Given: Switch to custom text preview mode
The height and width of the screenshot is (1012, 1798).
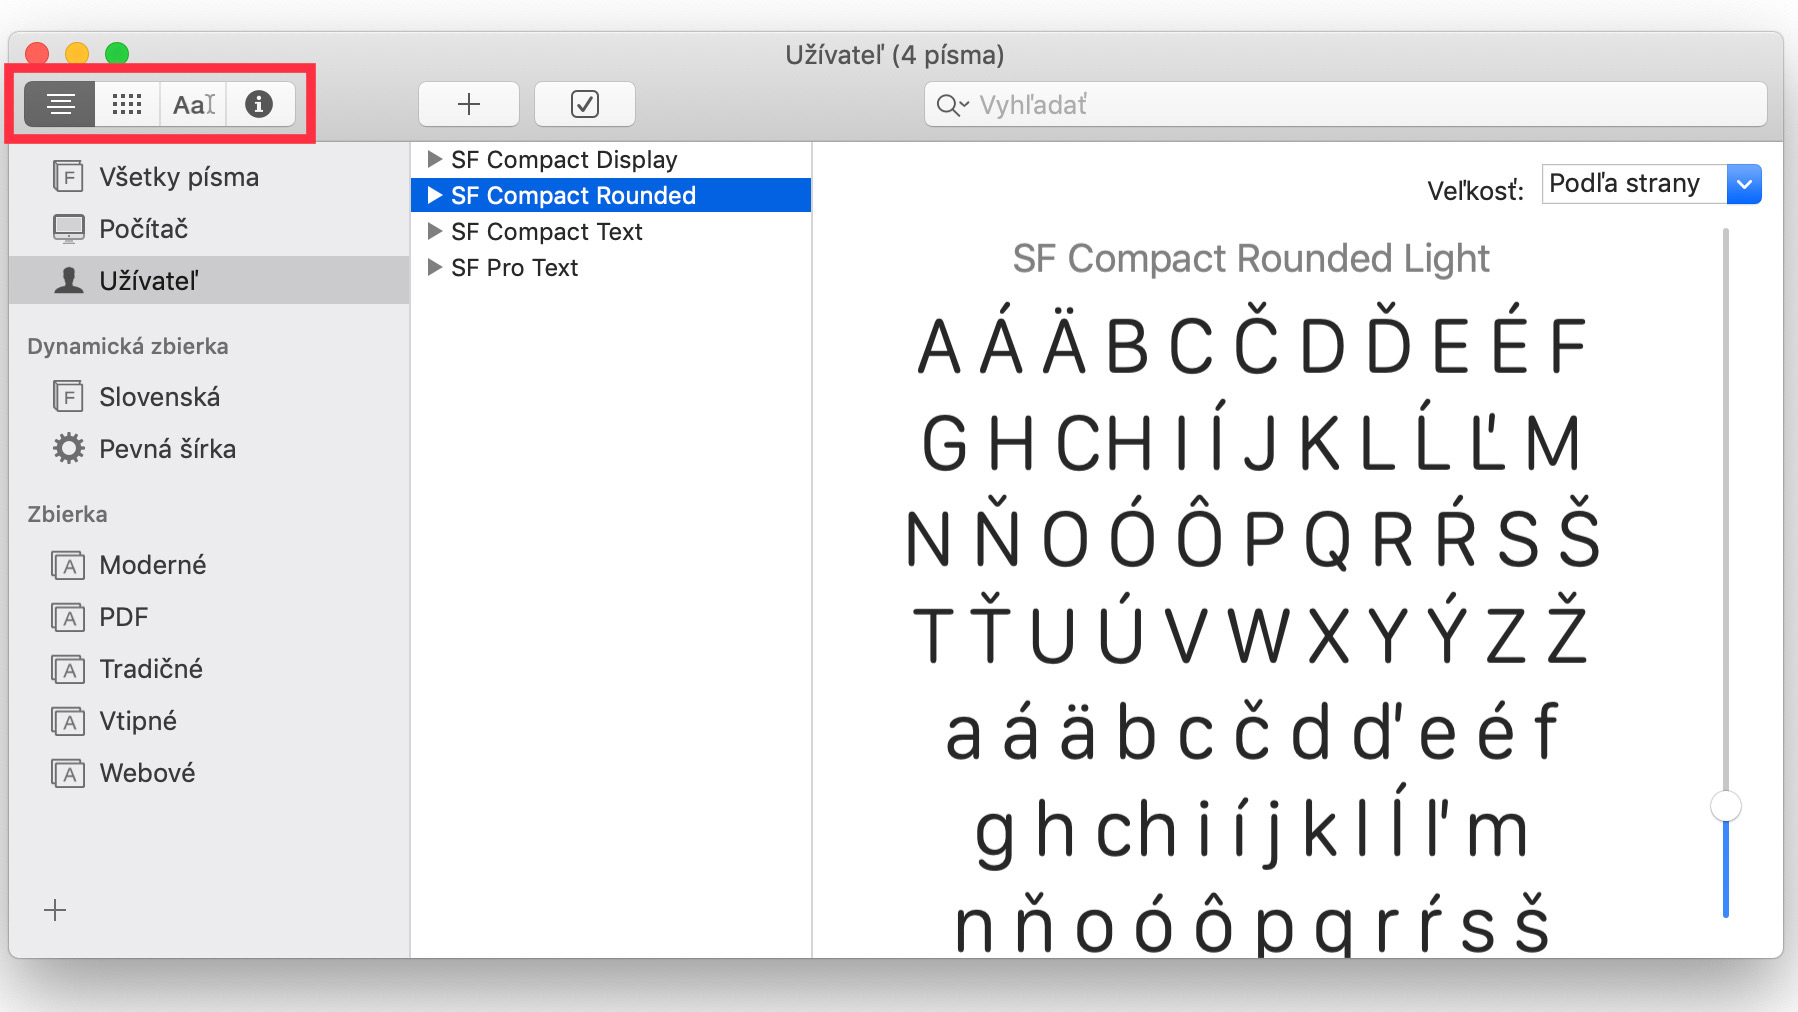Looking at the screenshot, I should coord(193,104).
